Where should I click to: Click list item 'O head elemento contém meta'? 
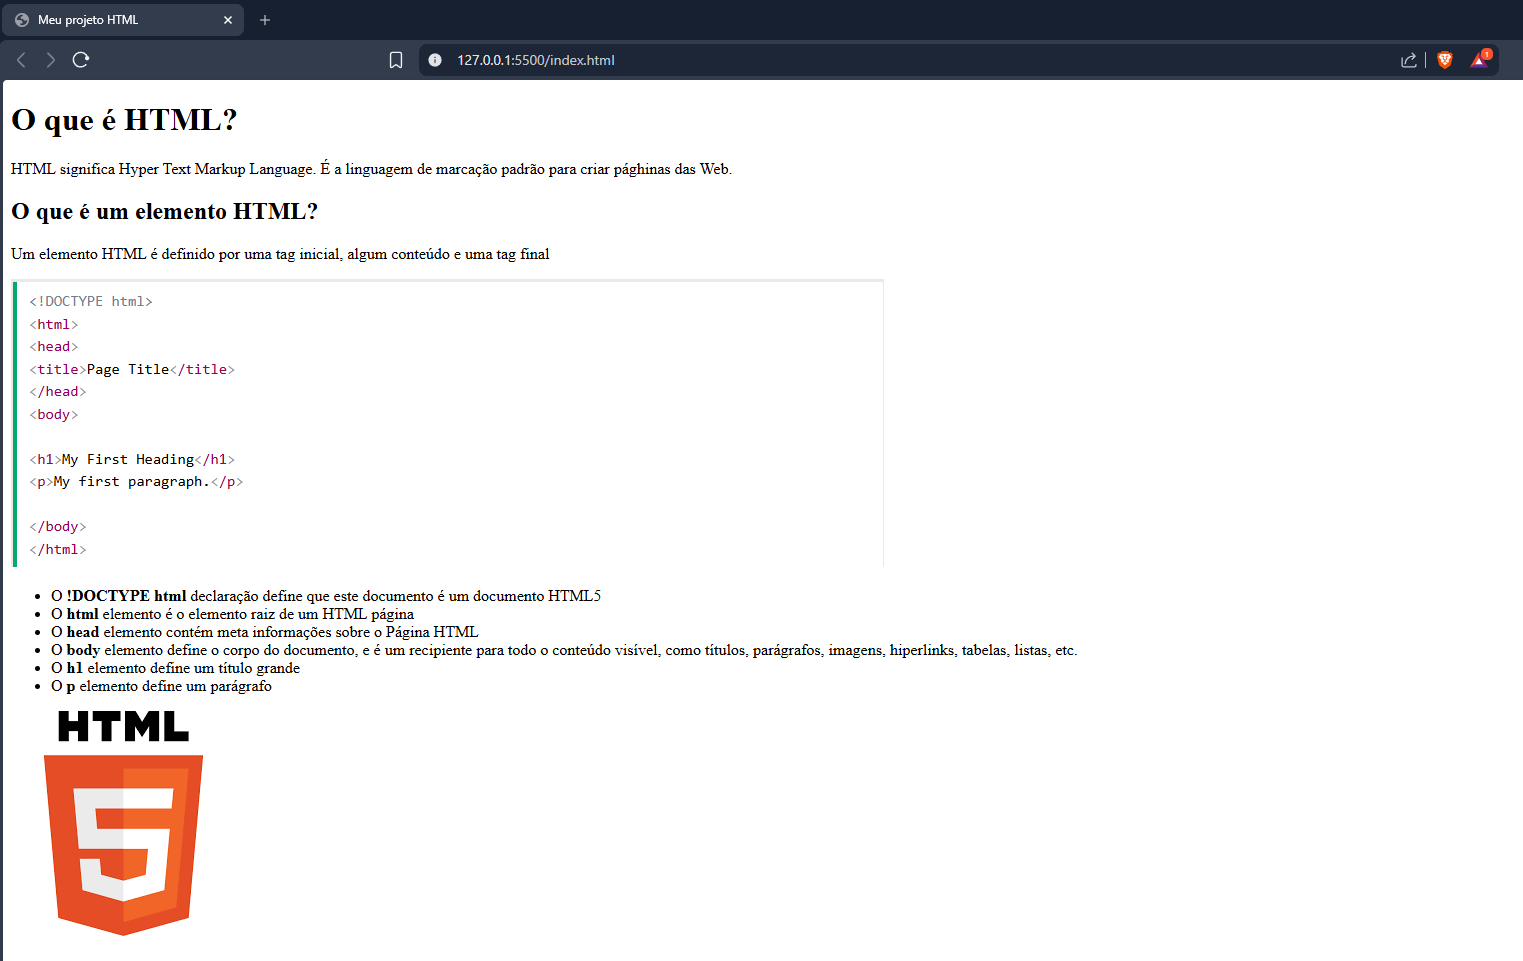point(265,632)
